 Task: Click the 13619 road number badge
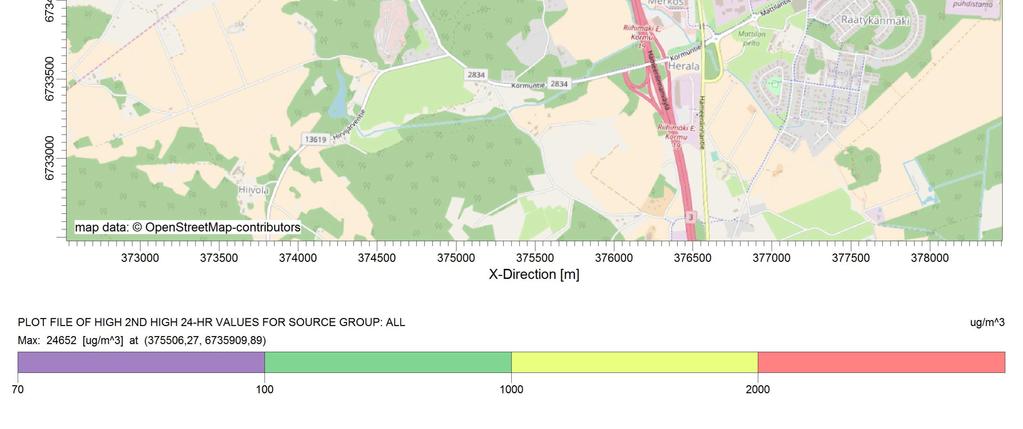315,140
